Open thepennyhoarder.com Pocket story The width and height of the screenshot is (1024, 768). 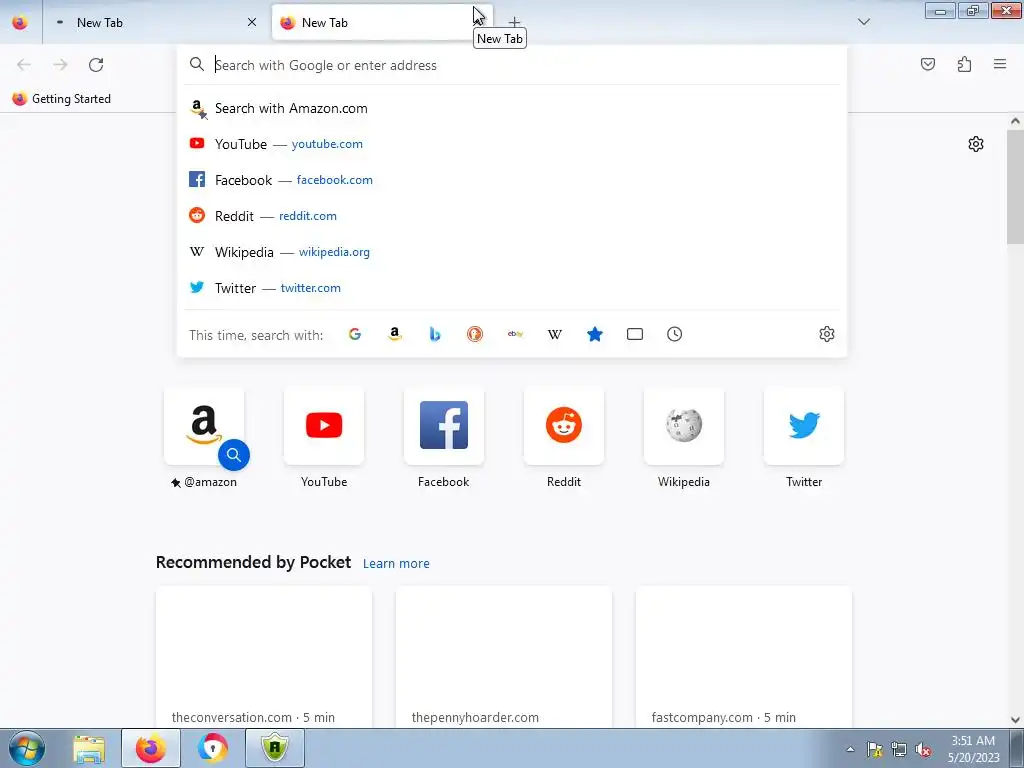(504, 657)
